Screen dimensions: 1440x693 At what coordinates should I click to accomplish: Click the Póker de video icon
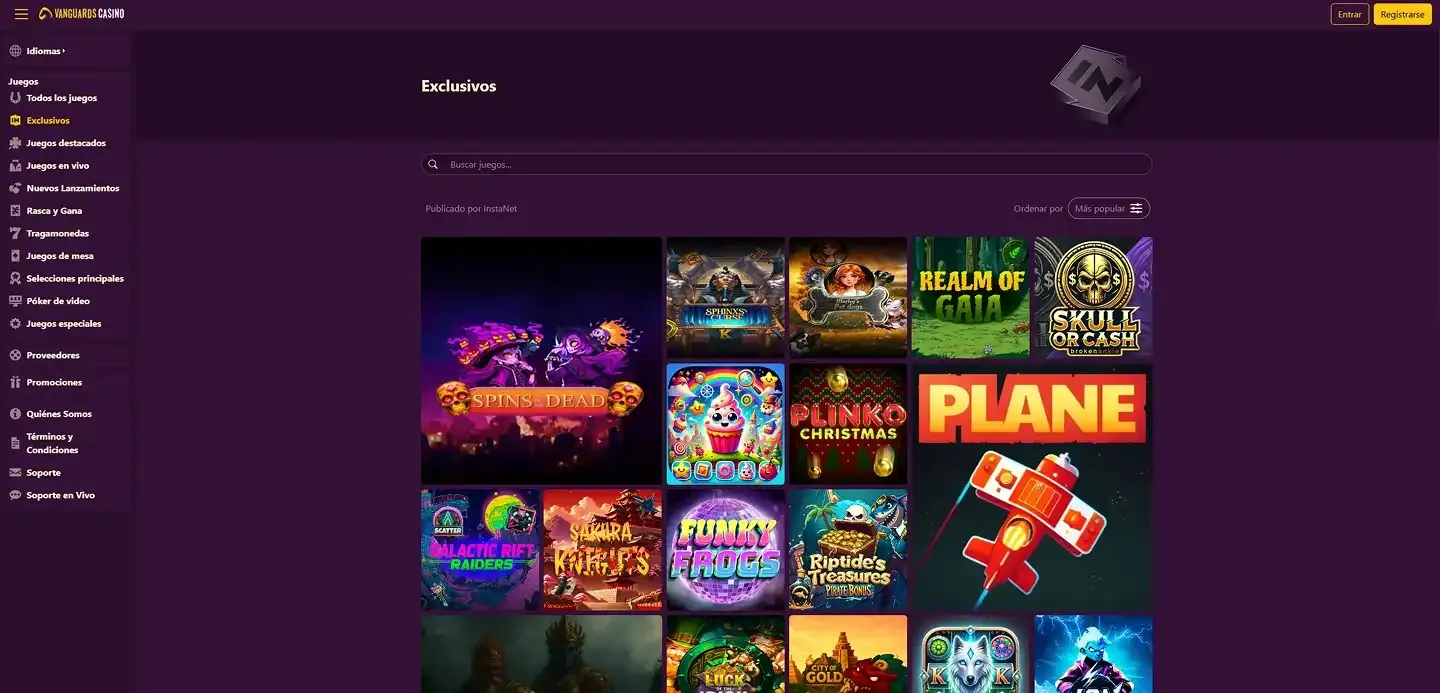(x=15, y=301)
